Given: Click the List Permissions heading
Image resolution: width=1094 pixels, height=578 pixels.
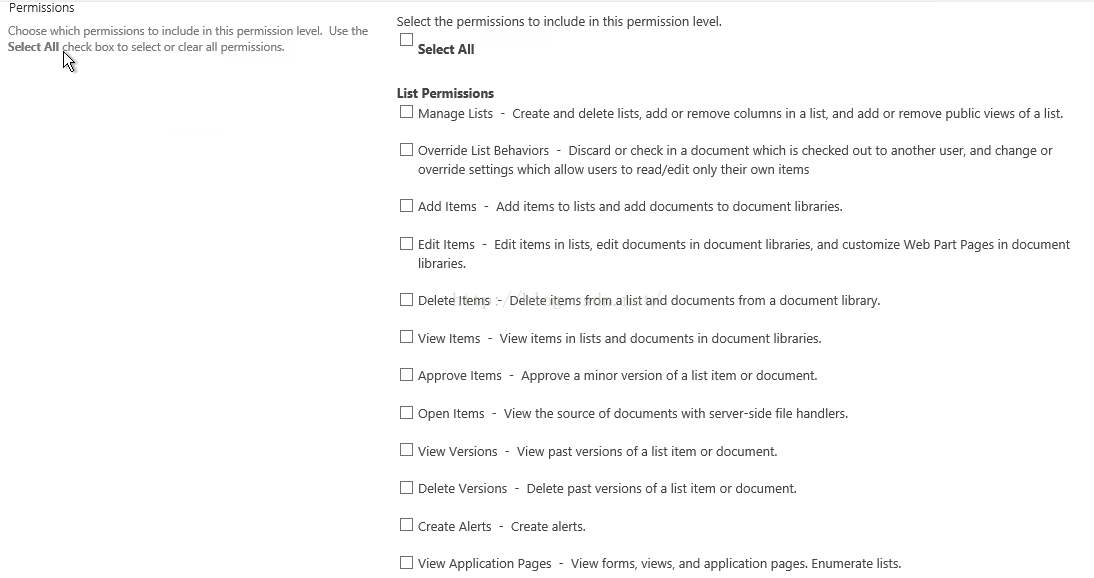Looking at the screenshot, I should coord(445,94).
